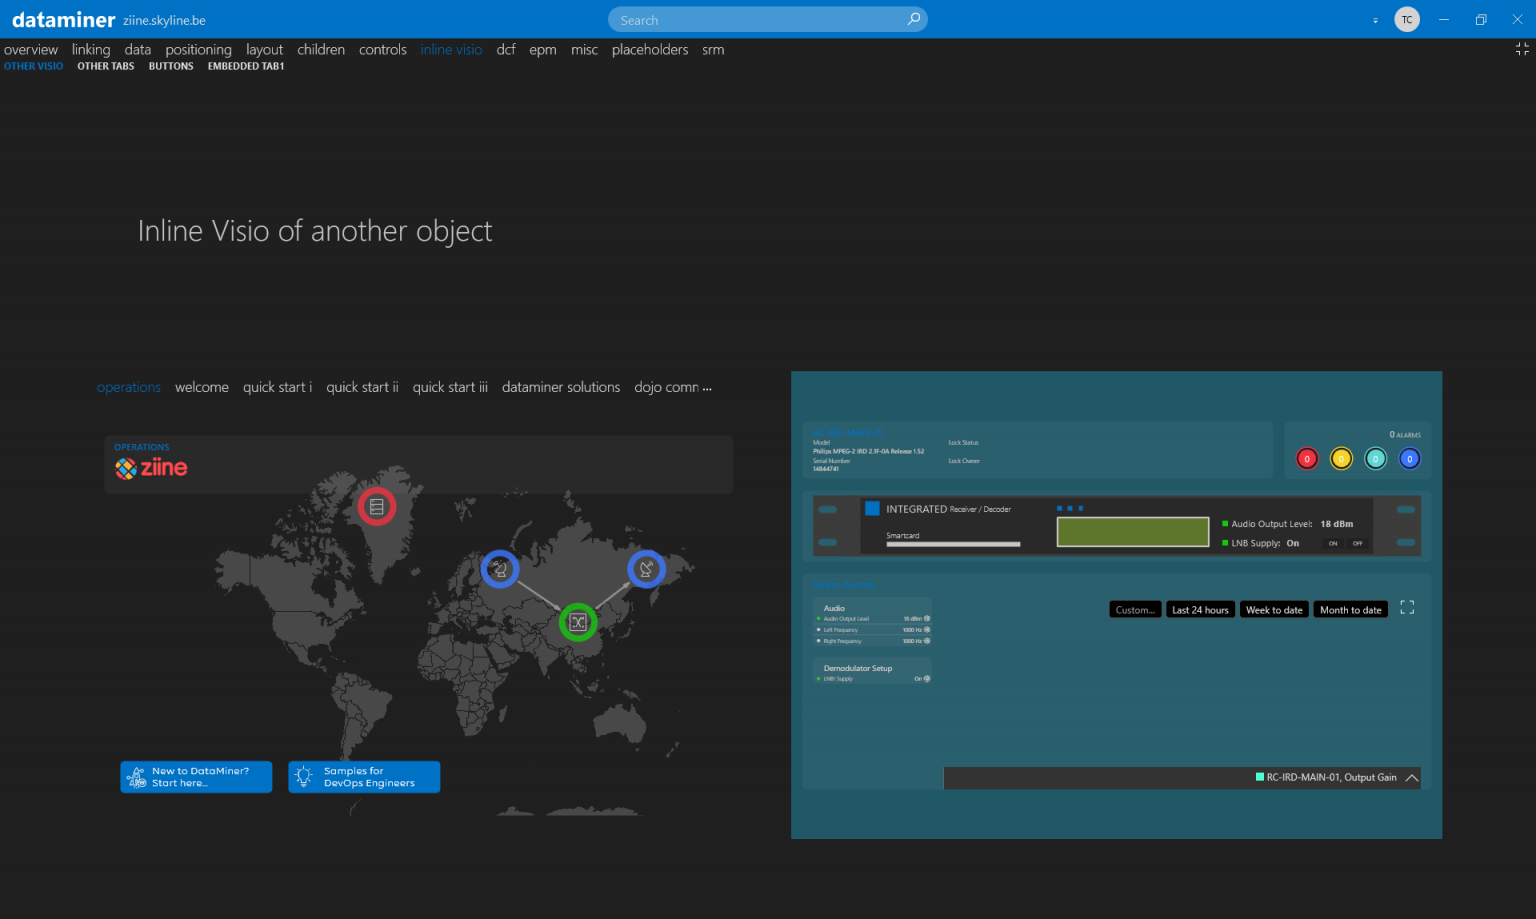Screen dimensions: 1536x919
Task: Expand the RC-IRD-MAIN-01 Output Gain legend
Action: tap(1412, 778)
